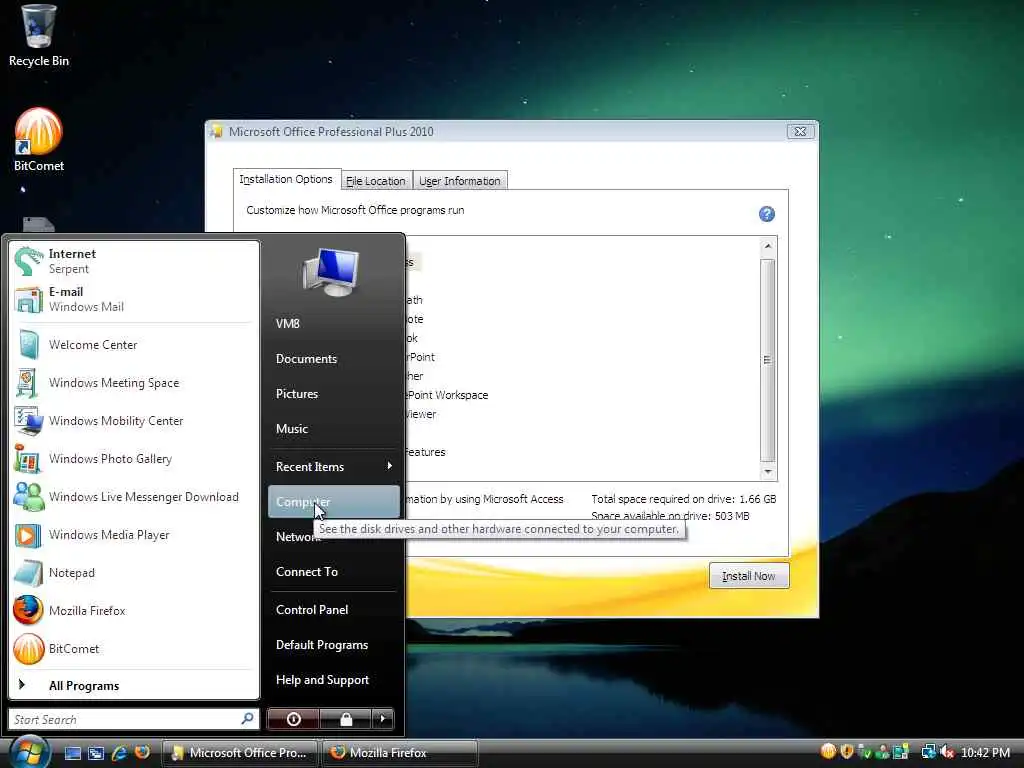
Task: Open the Recycle Bin desktop icon
Action: 39,36
